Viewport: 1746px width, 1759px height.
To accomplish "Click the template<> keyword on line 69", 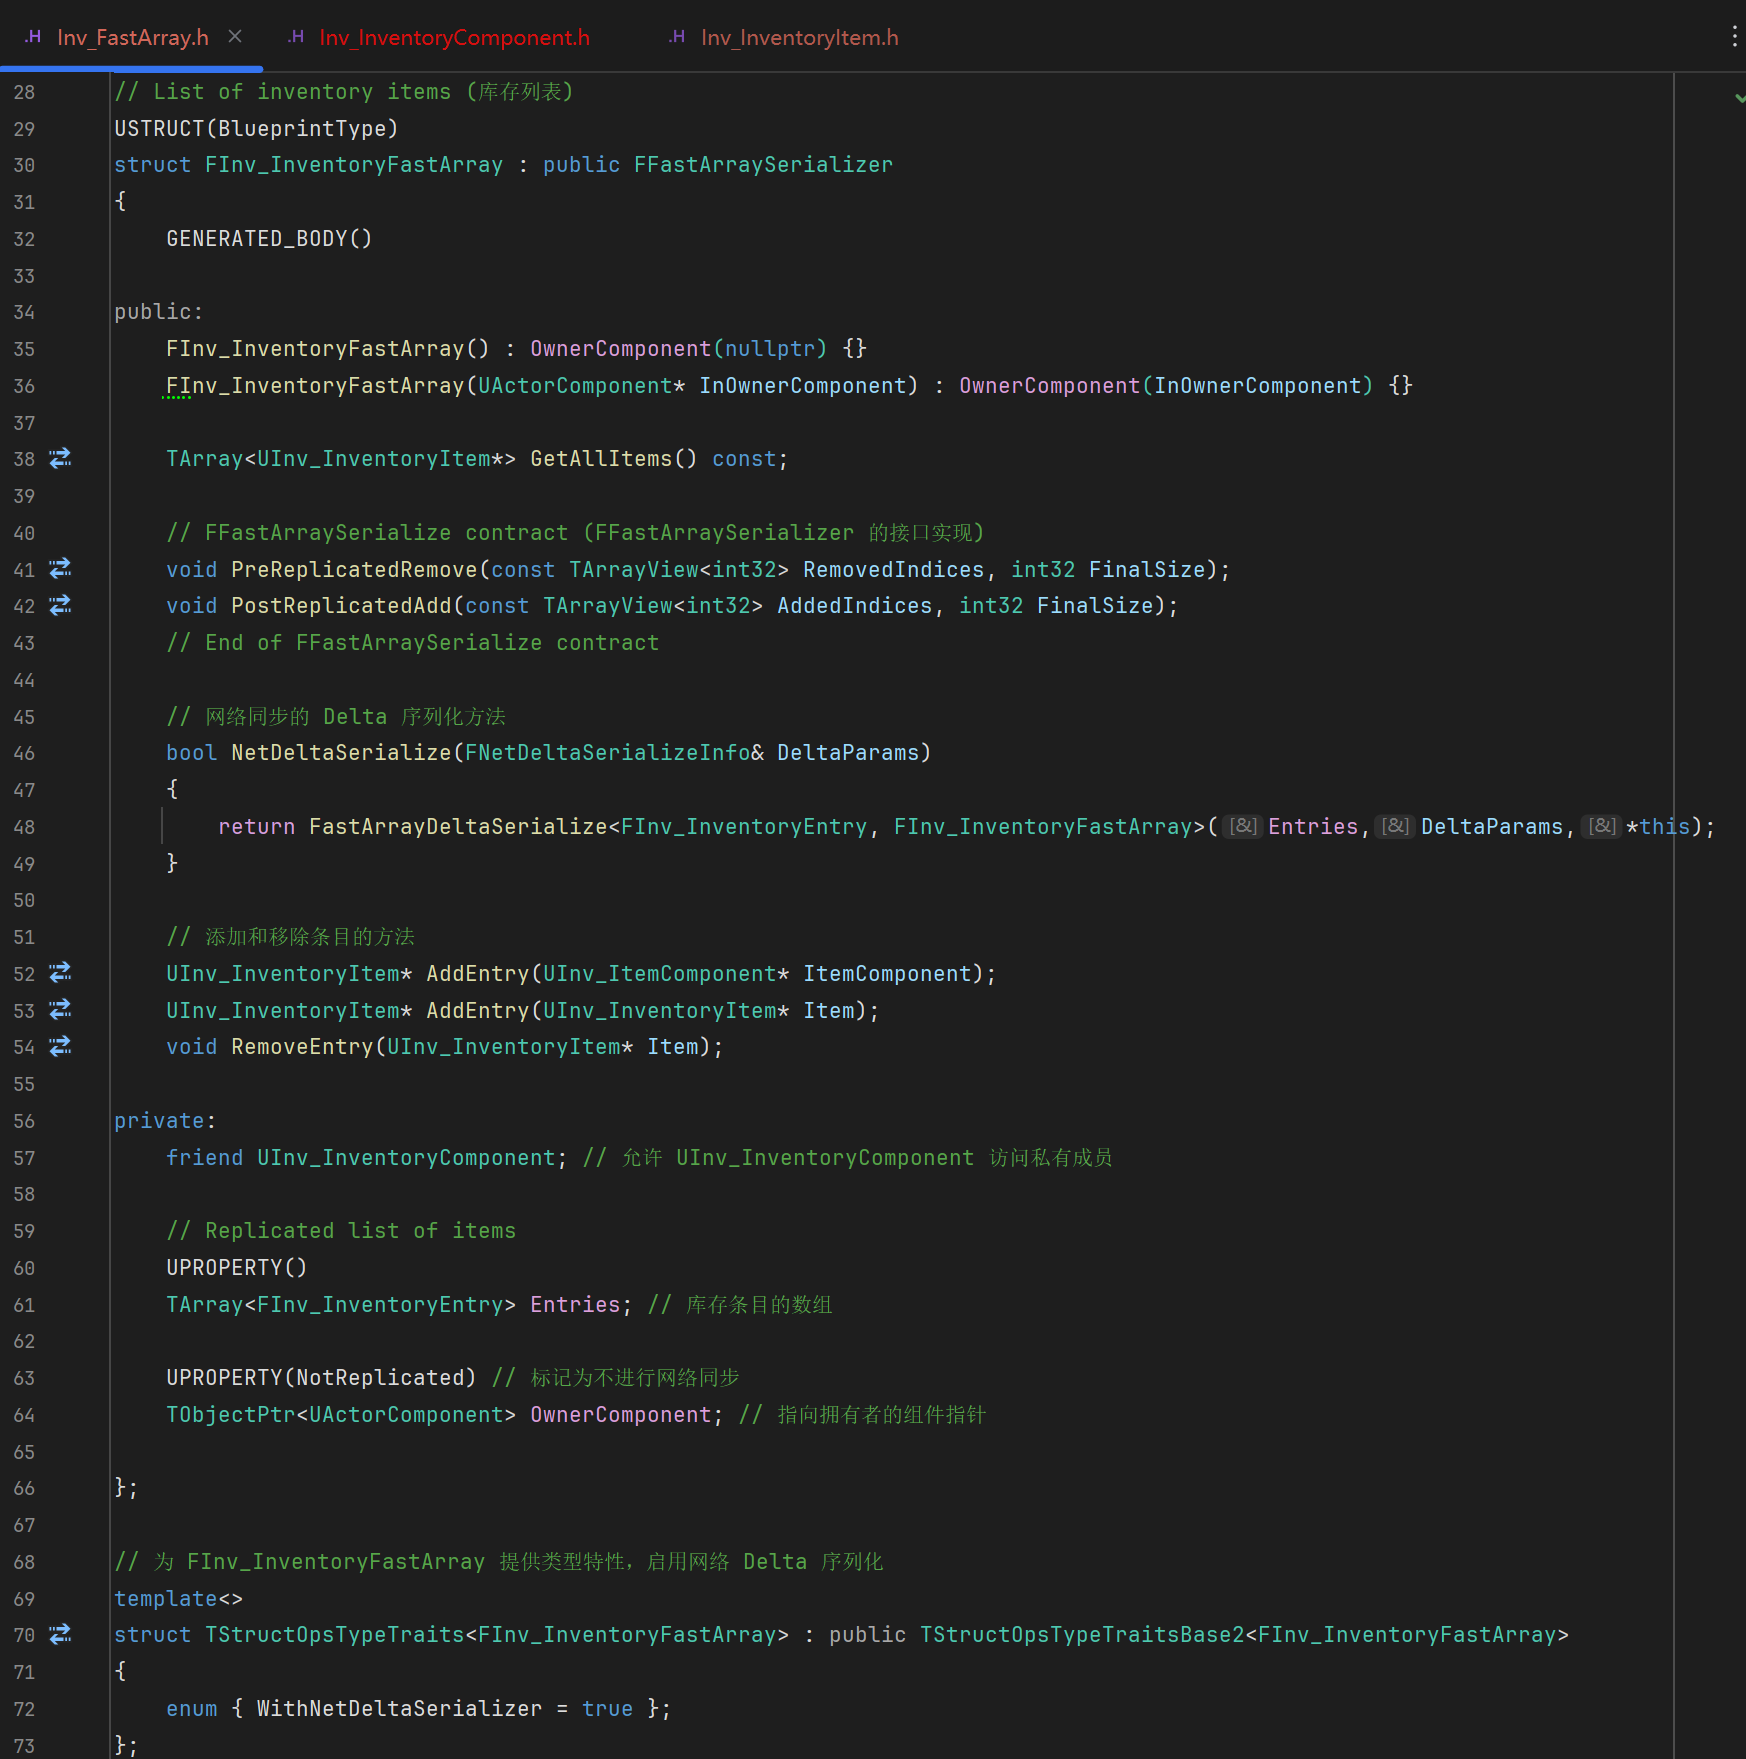I will [178, 1599].
